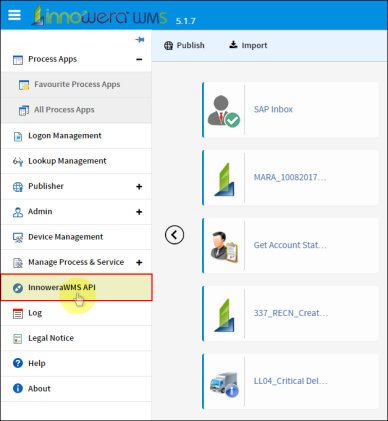This screenshot has width=388, height=421.
Task: Click the Help question mark icon
Action: (x=18, y=363)
